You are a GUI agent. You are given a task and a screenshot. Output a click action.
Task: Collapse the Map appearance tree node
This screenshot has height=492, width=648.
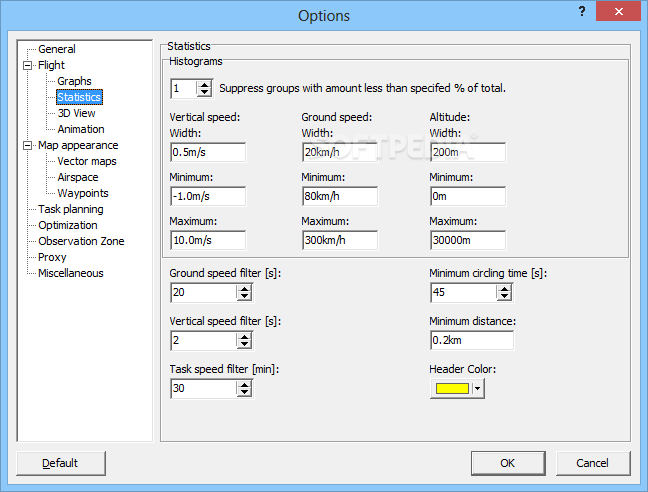coord(28,145)
